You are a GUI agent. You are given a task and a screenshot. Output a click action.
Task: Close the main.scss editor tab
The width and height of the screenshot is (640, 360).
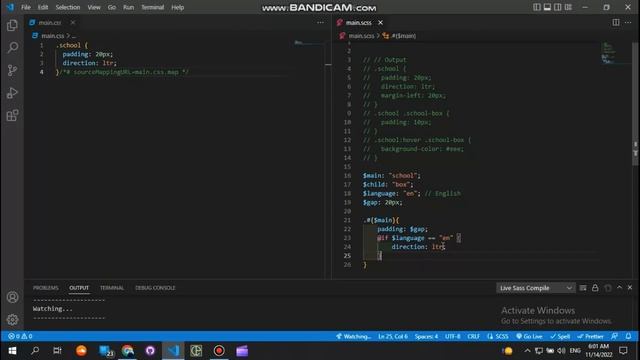[x=380, y=22]
